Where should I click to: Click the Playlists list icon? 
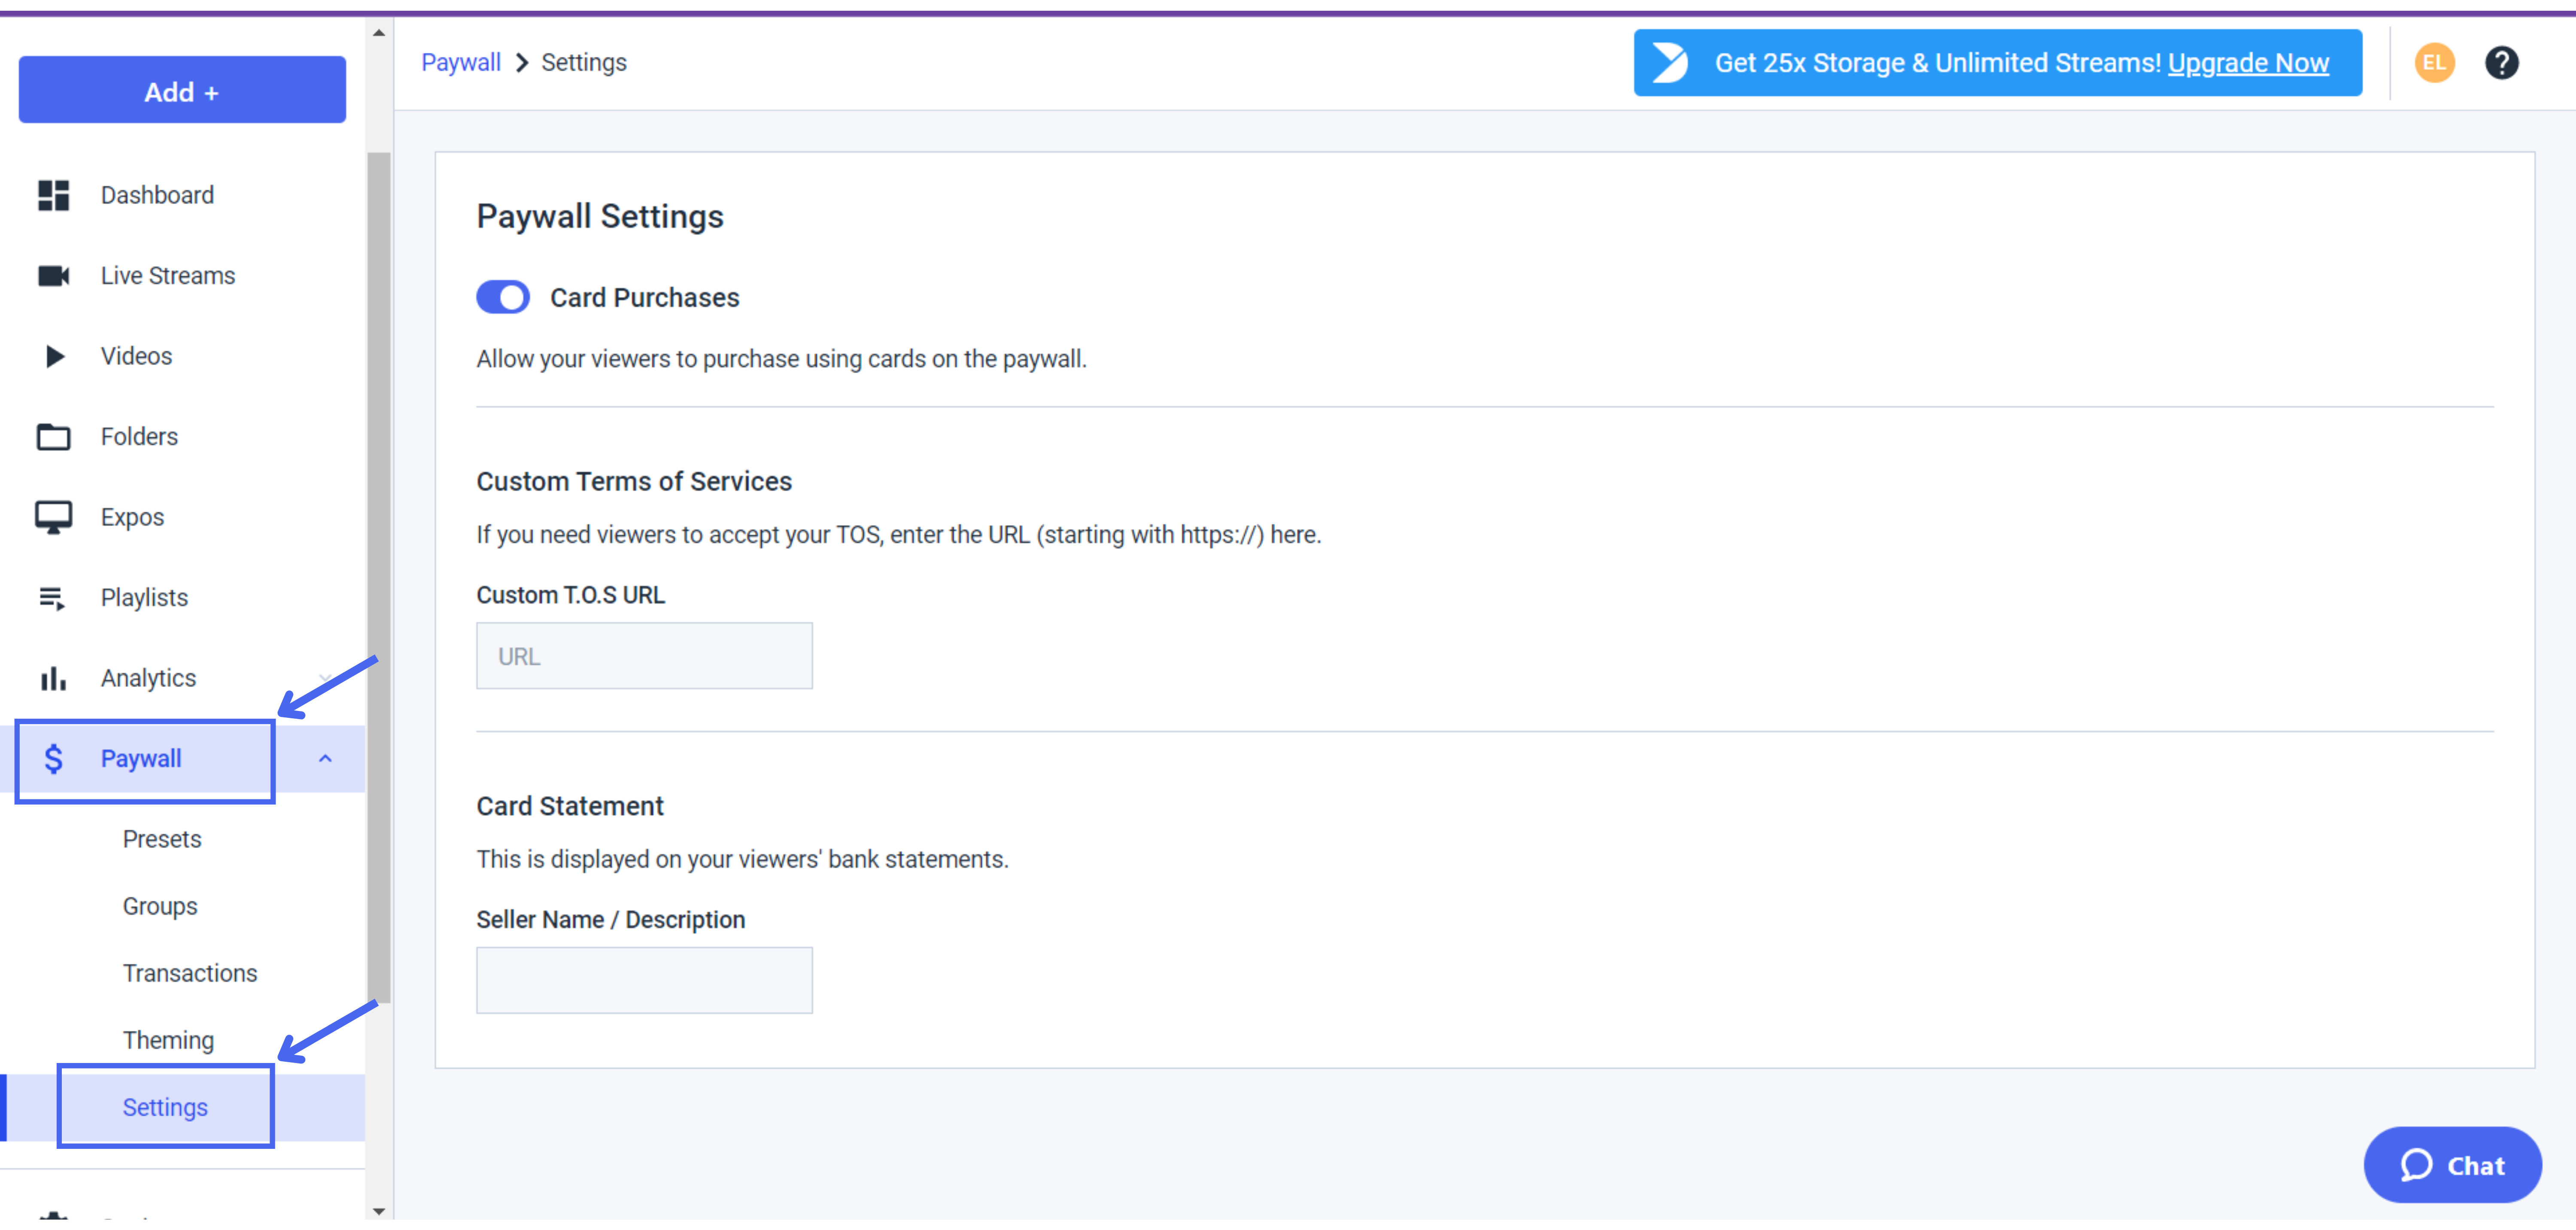(52, 599)
